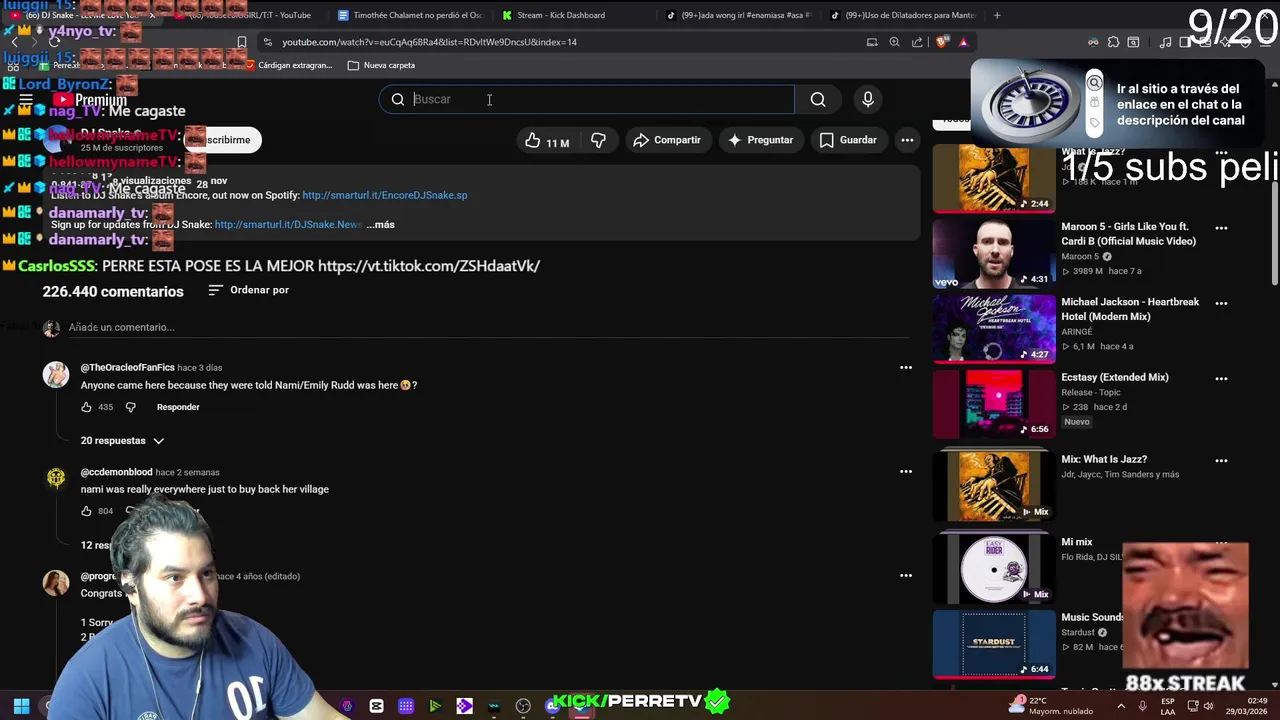Open OBS Studio from the taskbar
The width and height of the screenshot is (1280, 720).
tap(523, 706)
